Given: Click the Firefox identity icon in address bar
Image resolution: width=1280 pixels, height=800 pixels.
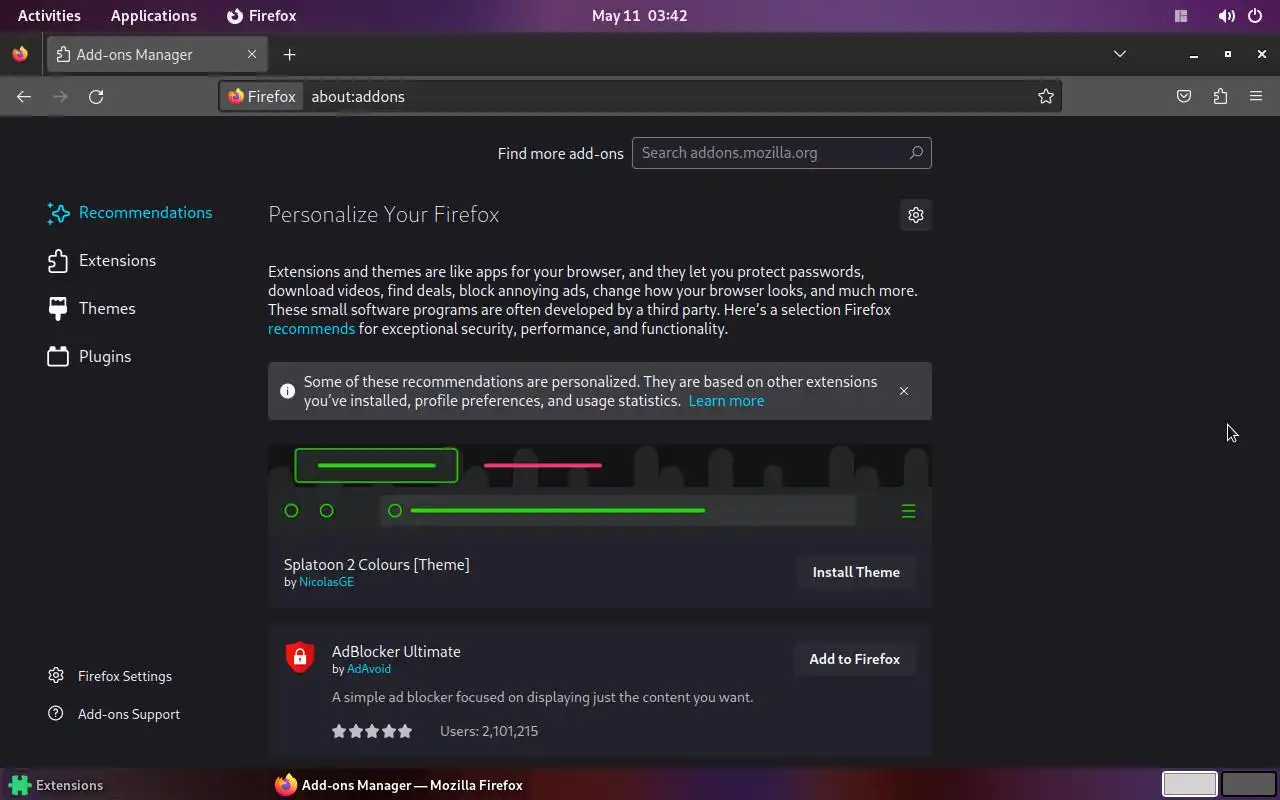Looking at the screenshot, I should click(x=262, y=96).
